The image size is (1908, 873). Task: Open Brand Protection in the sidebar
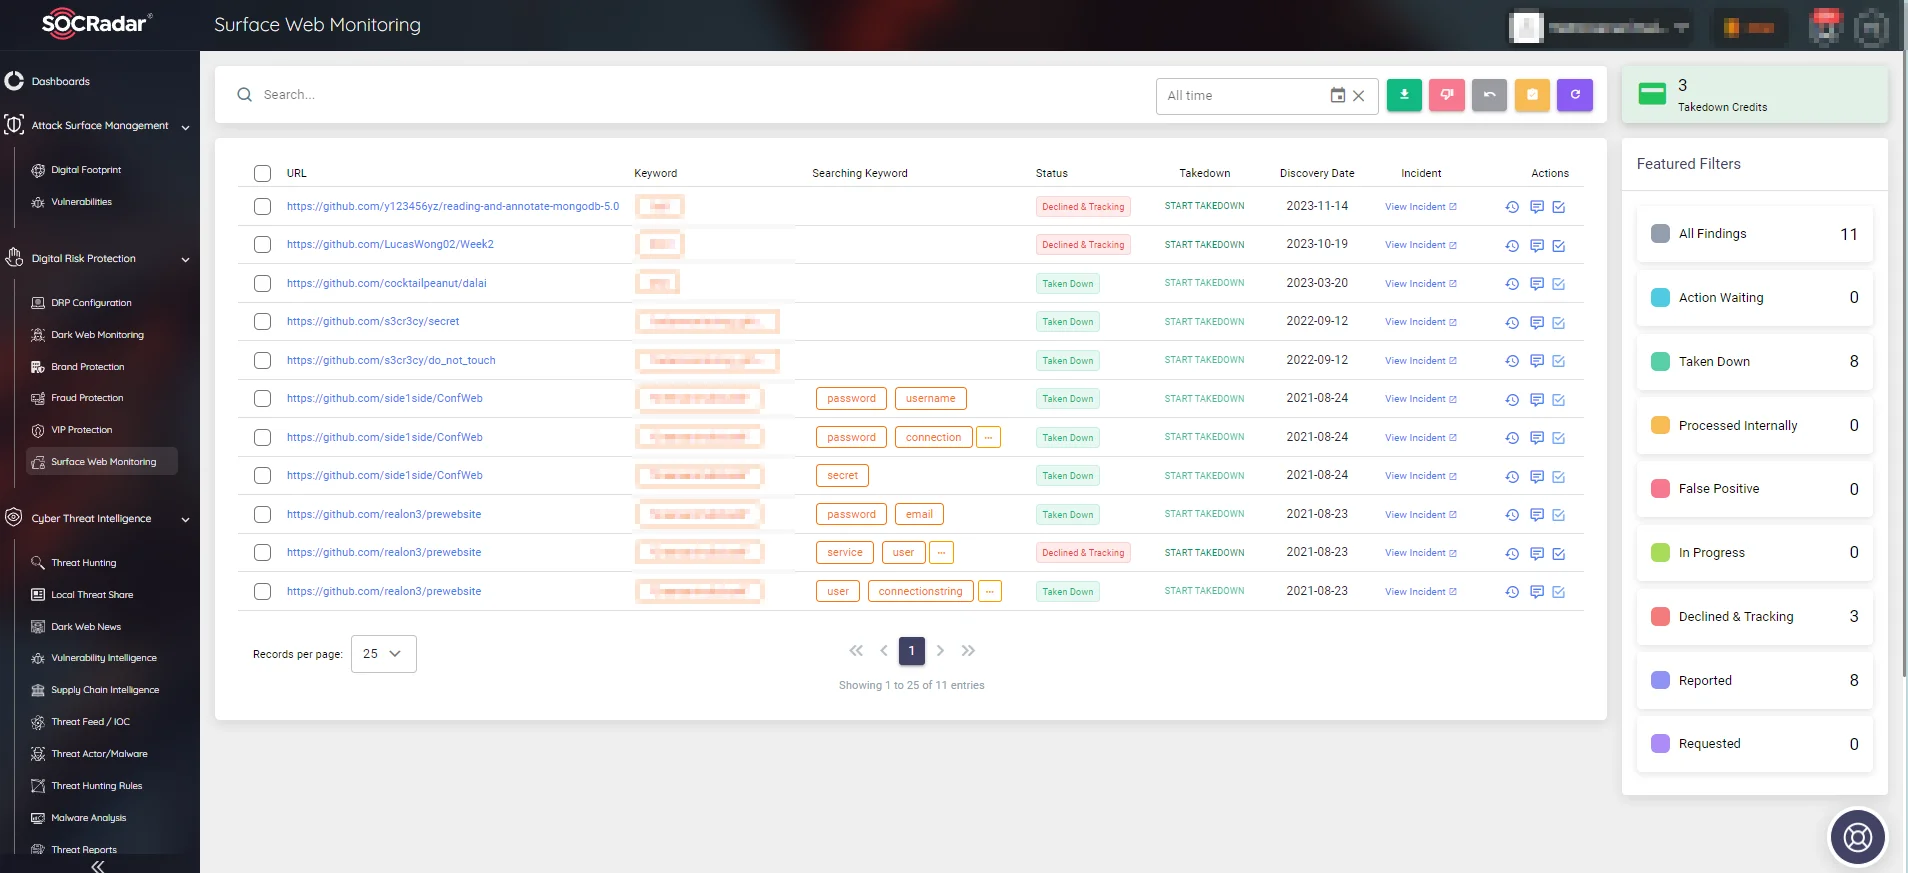click(x=88, y=367)
